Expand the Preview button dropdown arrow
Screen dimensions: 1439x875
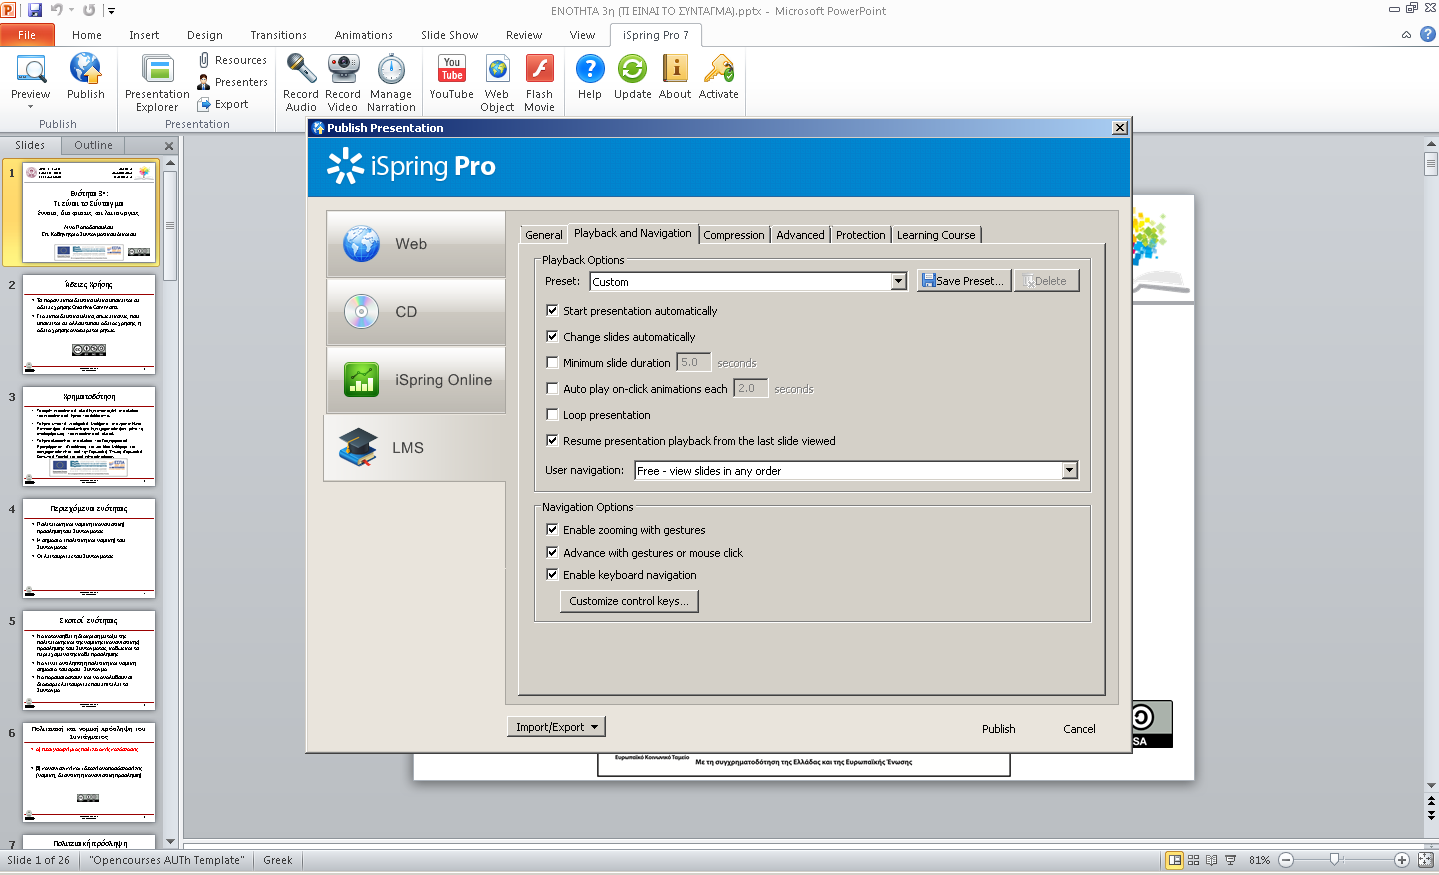[x=31, y=106]
